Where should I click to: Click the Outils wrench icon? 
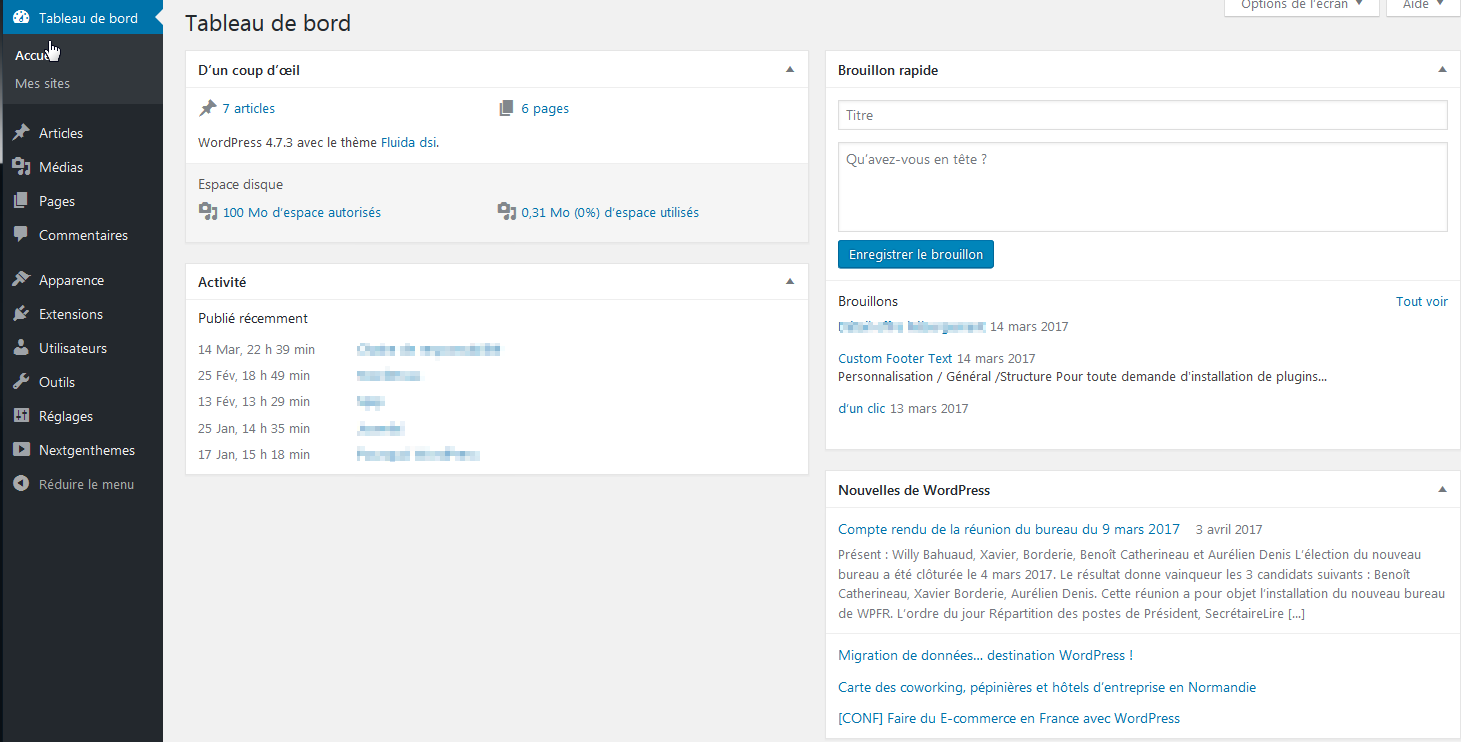coord(21,382)
